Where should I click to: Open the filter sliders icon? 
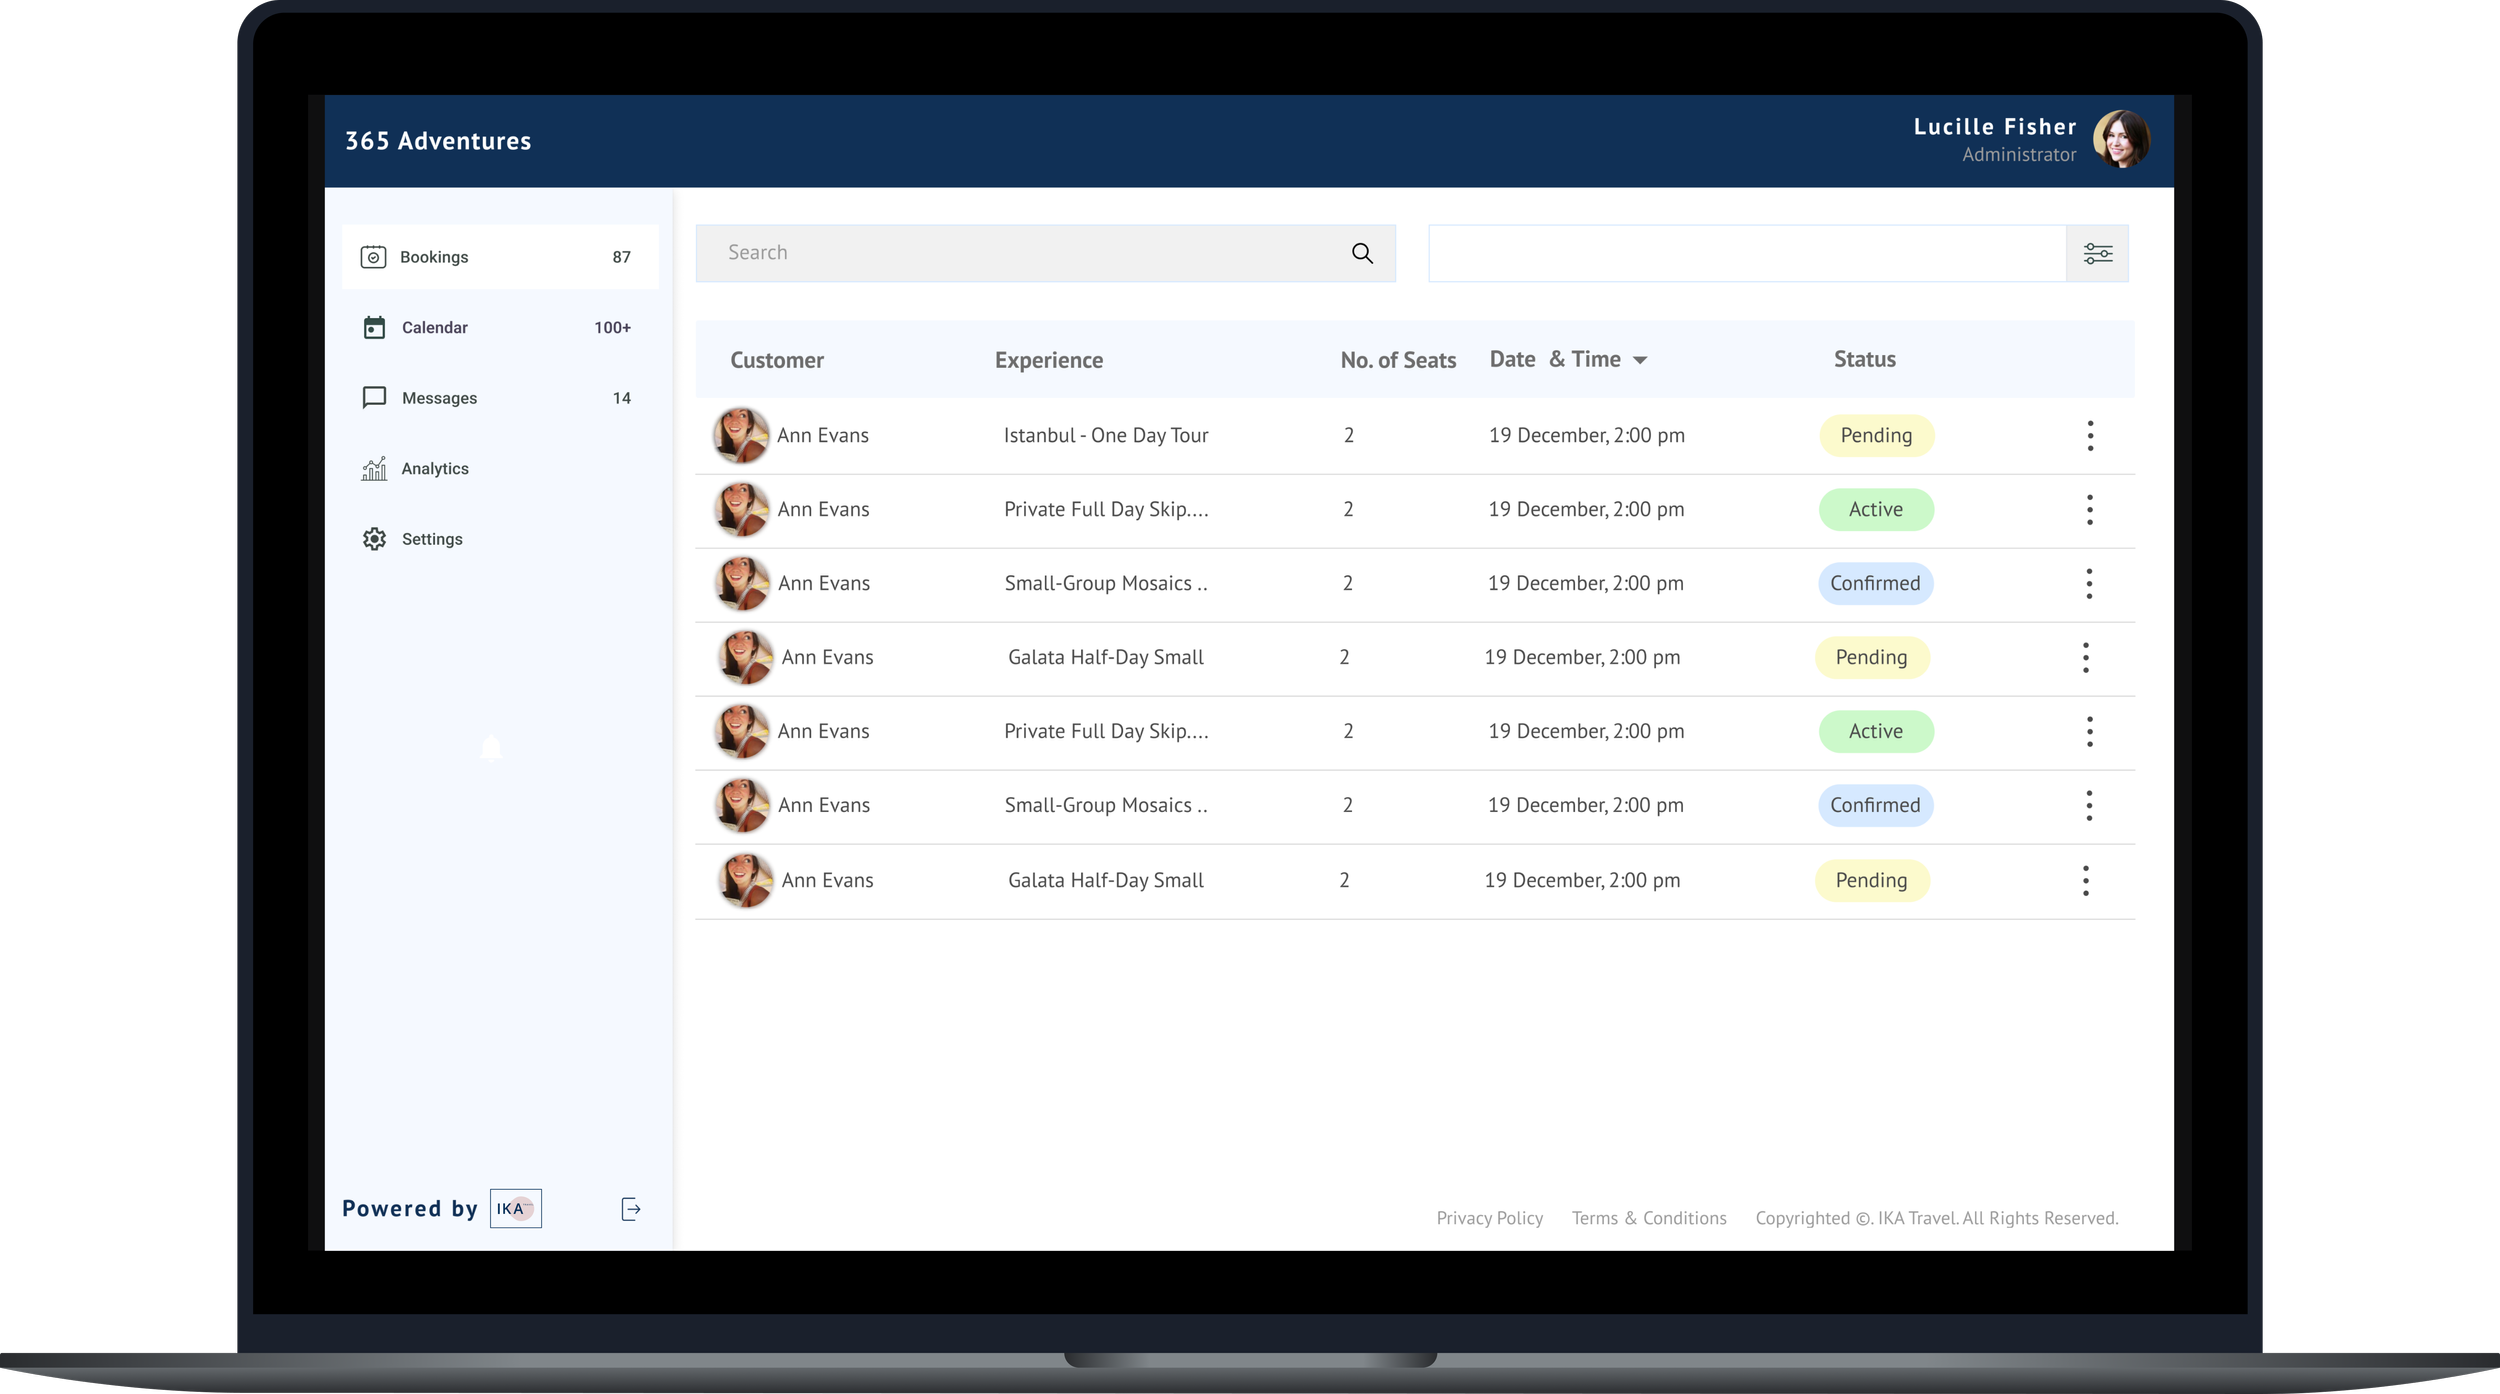tap(2097, 253)
